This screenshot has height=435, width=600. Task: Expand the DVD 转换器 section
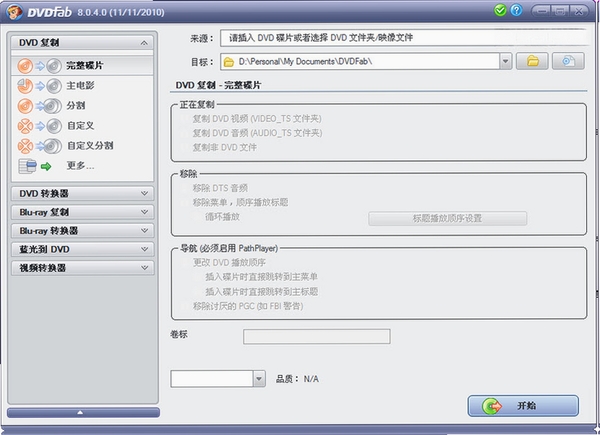(x=83, y=194)
